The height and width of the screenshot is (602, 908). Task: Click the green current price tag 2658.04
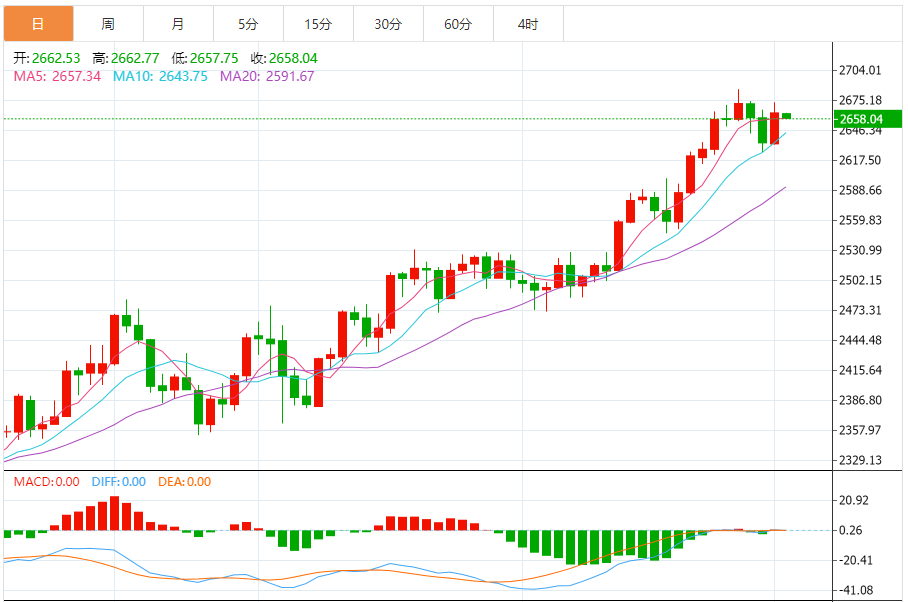(867, 119)
